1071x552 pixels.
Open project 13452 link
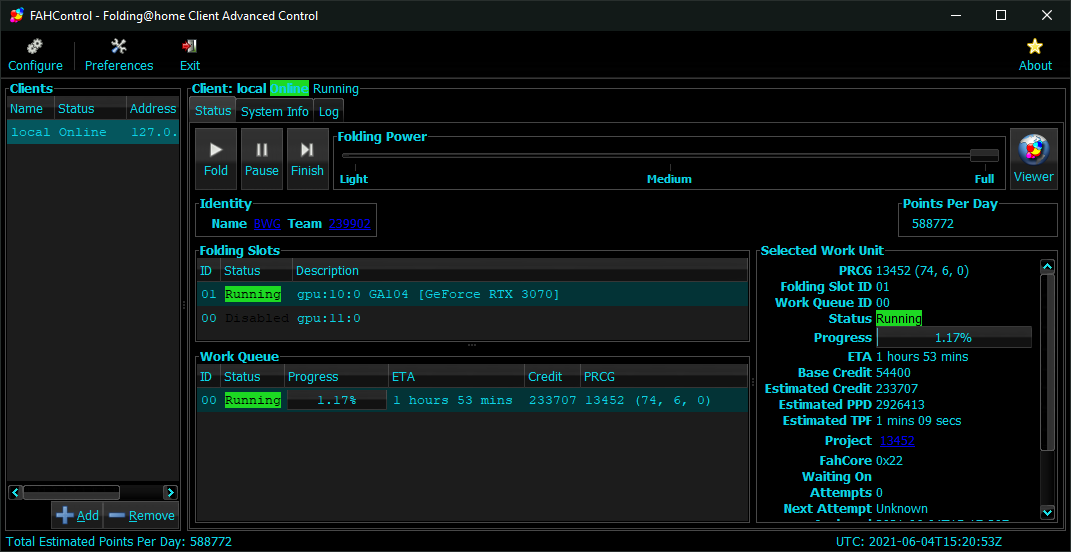[897, 441]
